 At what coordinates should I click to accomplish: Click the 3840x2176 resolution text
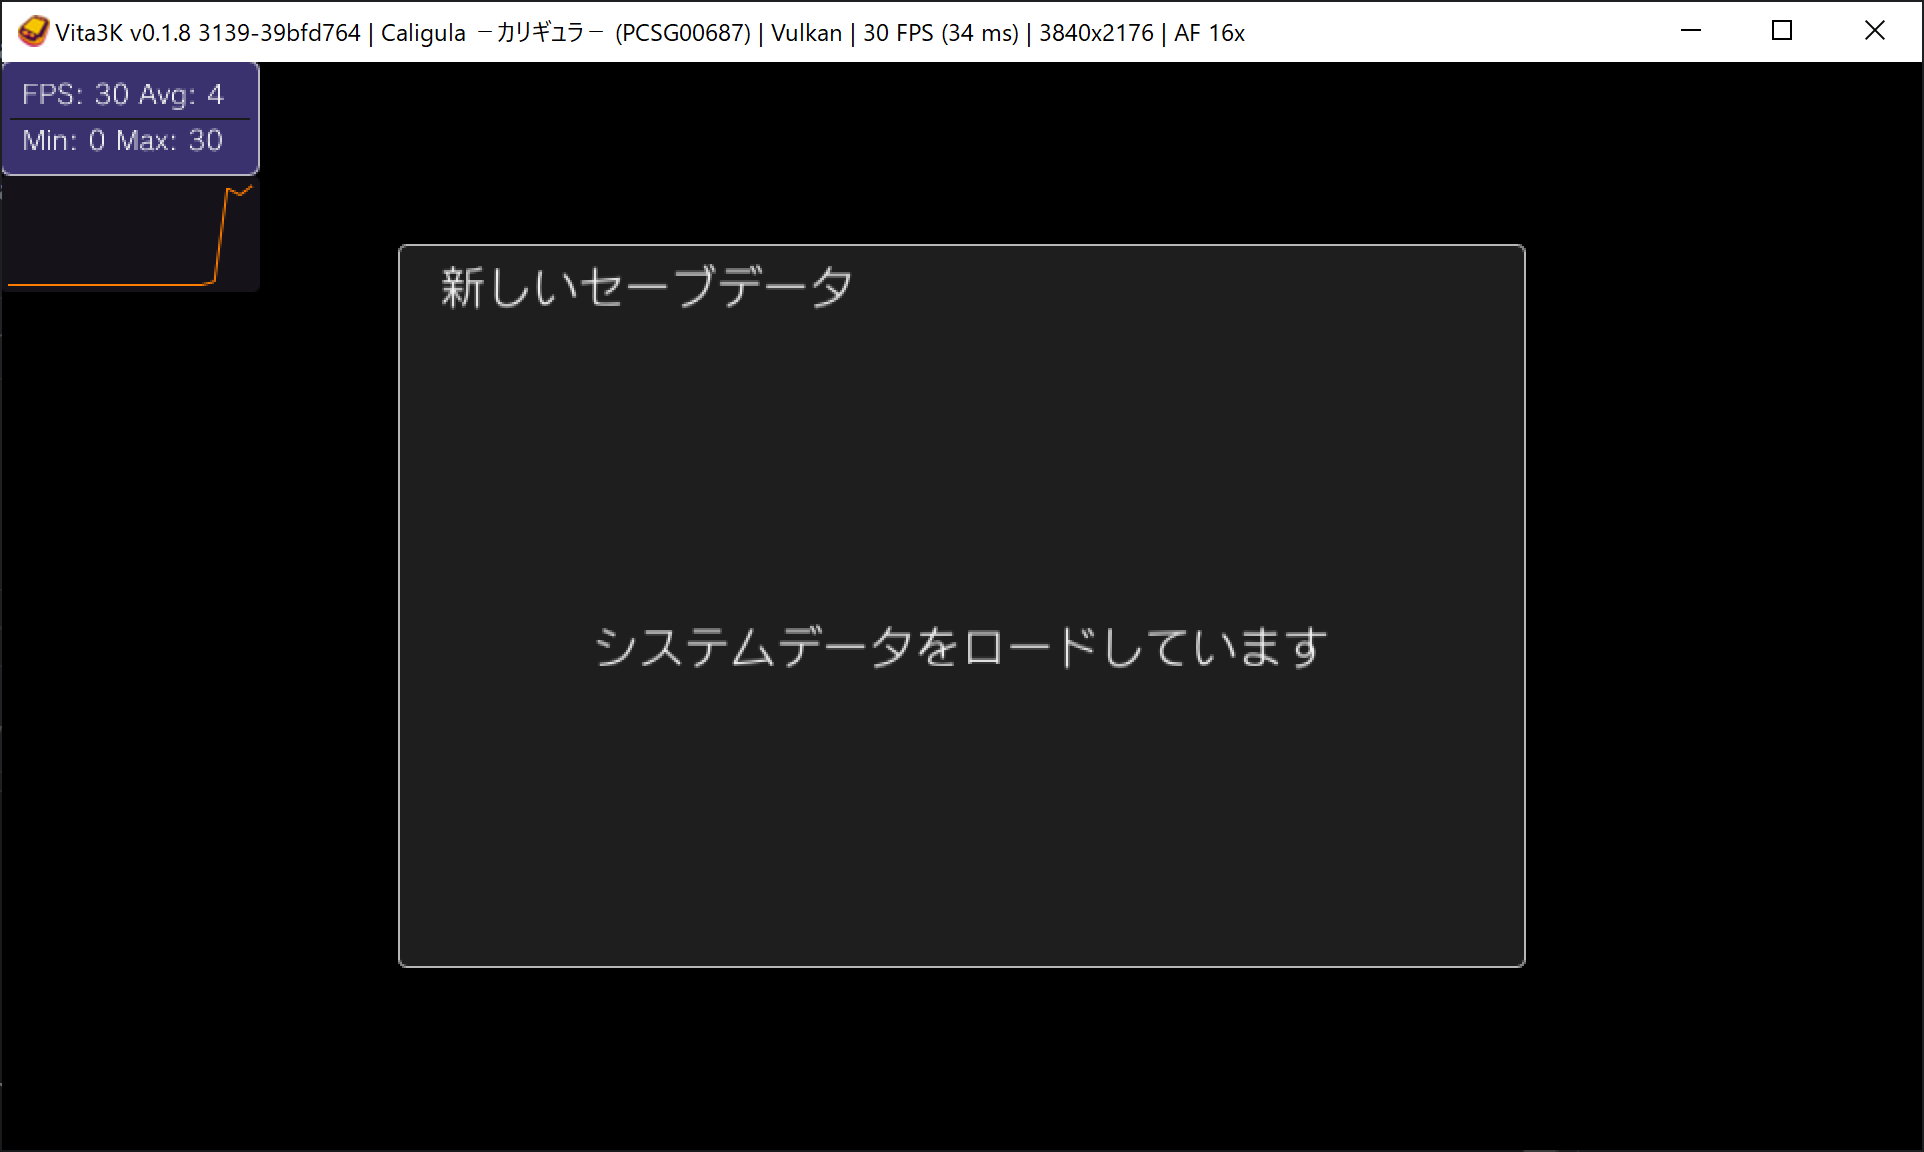(1096, 33)
